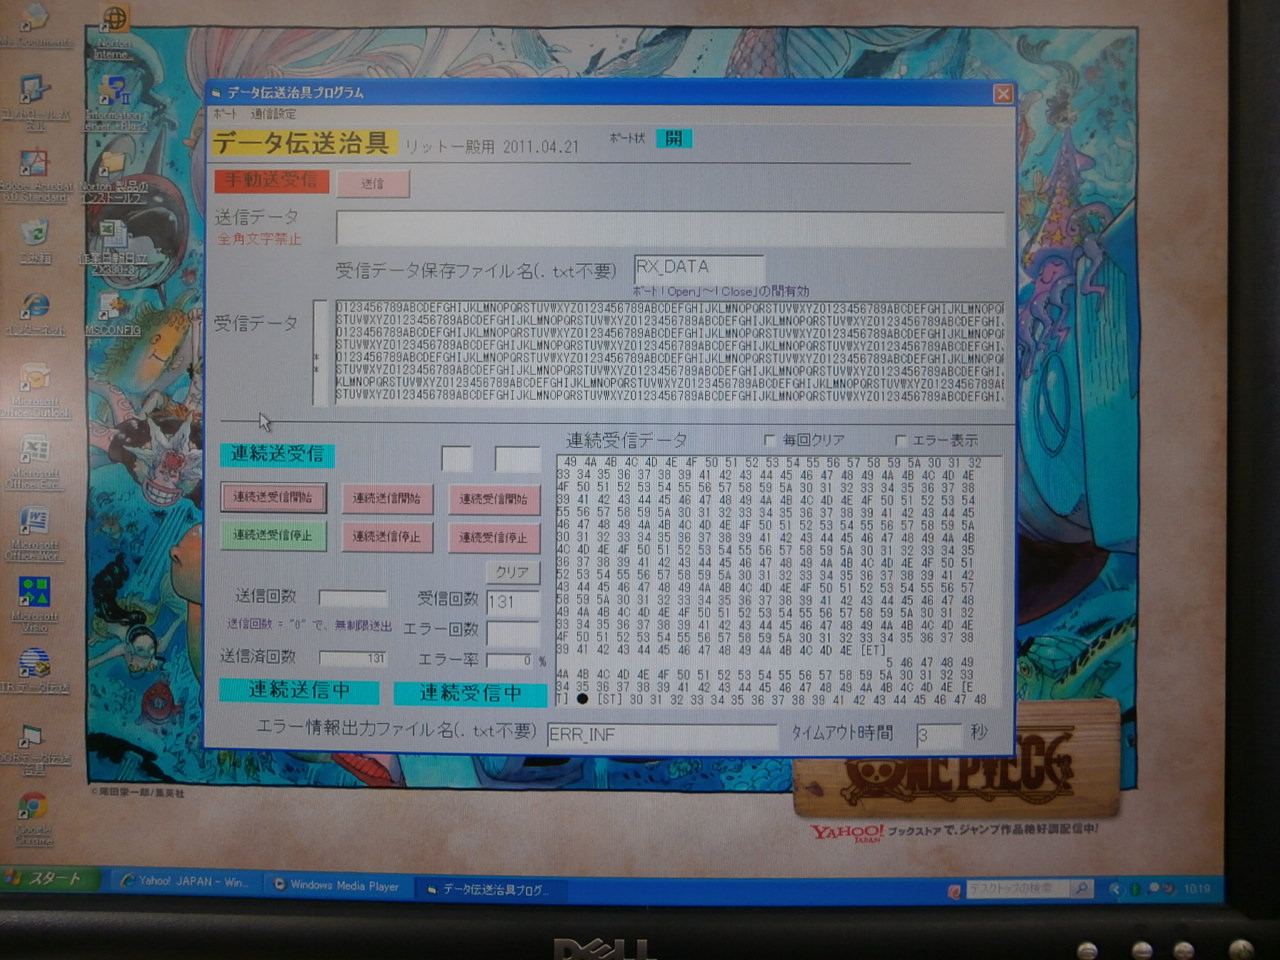Viewport: 1280px width, 960px height.
Task: Click the 連続送信開始 button
Action: (x=386, y=498)
